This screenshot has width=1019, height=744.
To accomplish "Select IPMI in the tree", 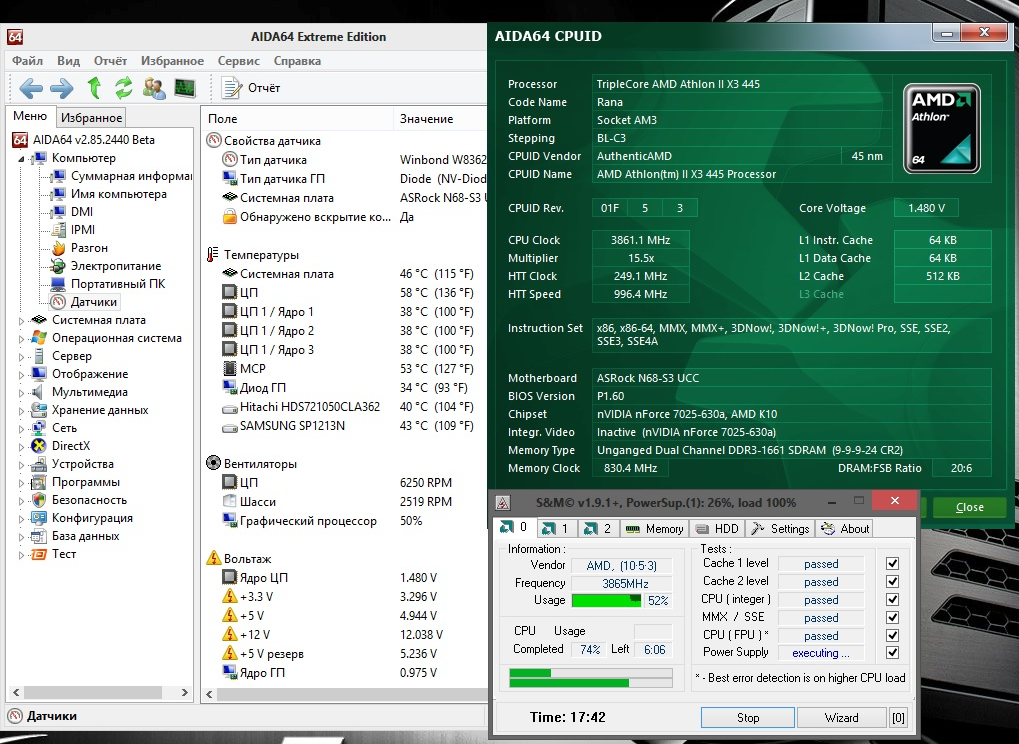I will pyautogui.click(x=73, y=229).
